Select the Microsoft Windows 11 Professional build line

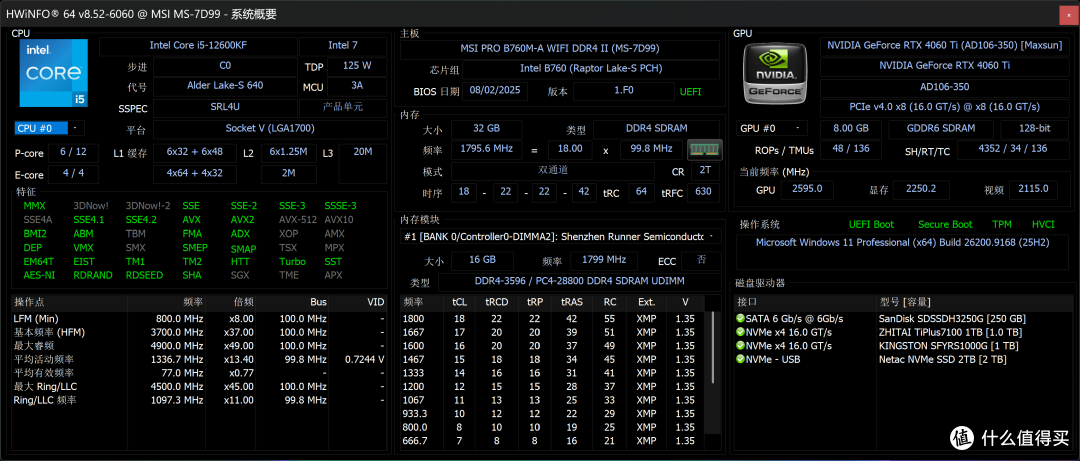(902, 243)
